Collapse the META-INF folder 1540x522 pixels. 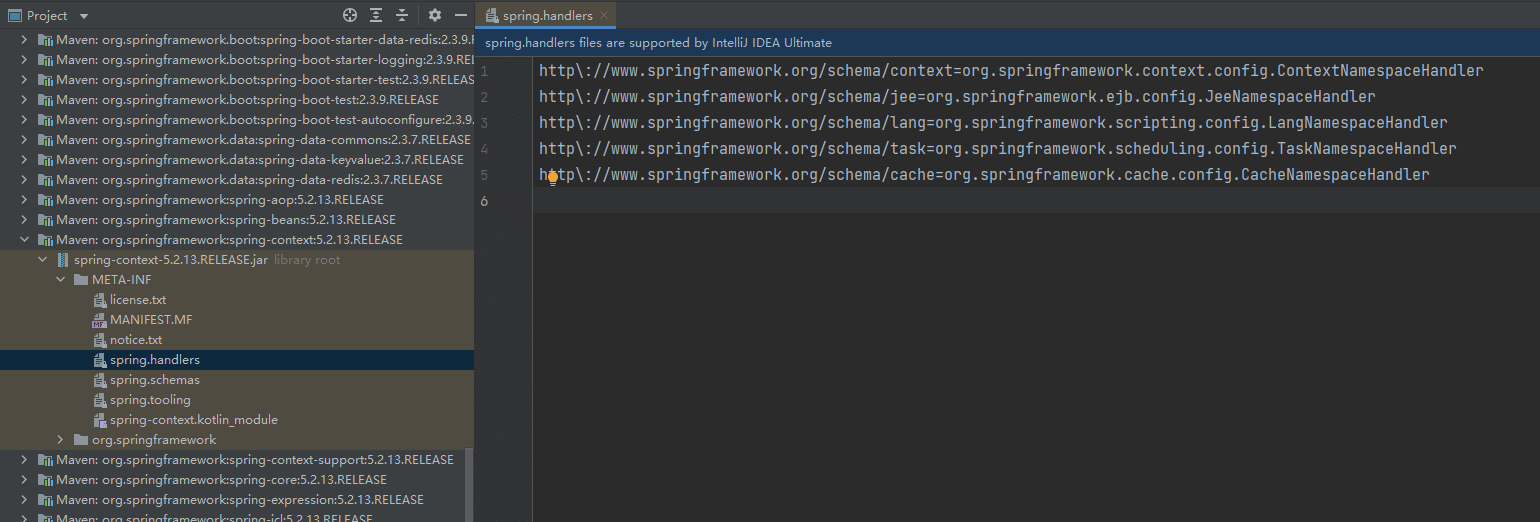[x=61, y=280]
